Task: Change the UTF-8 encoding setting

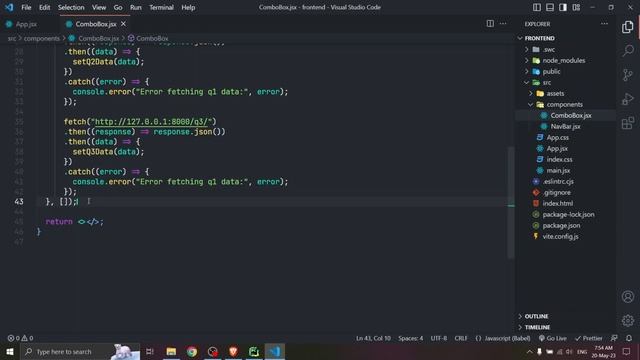Action: click(439, 338)
